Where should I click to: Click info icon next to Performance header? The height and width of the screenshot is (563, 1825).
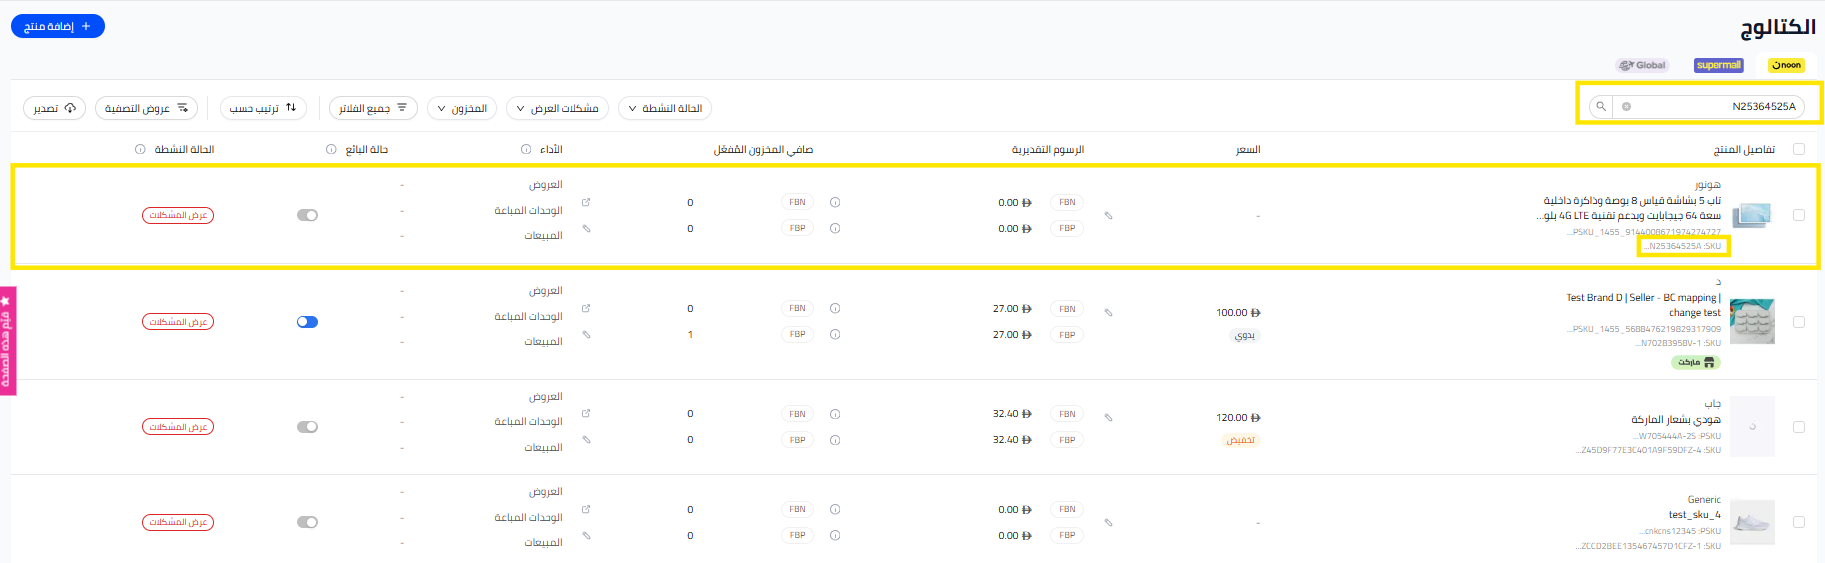(526, 149)
